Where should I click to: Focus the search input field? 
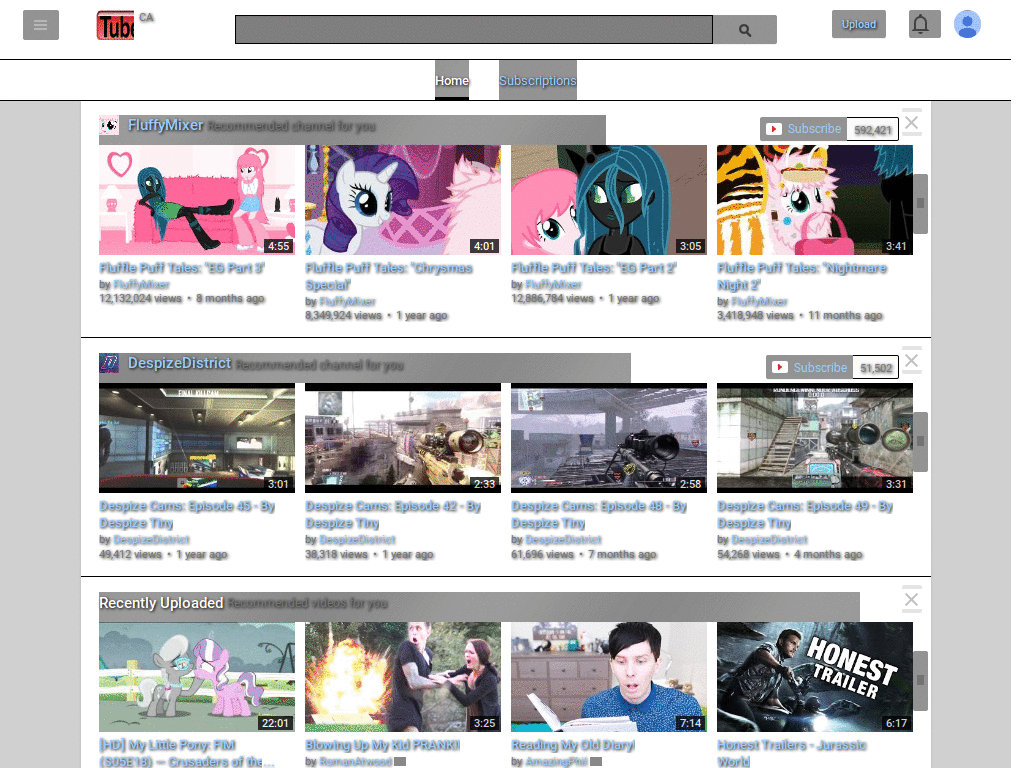[x=473, y=29]
